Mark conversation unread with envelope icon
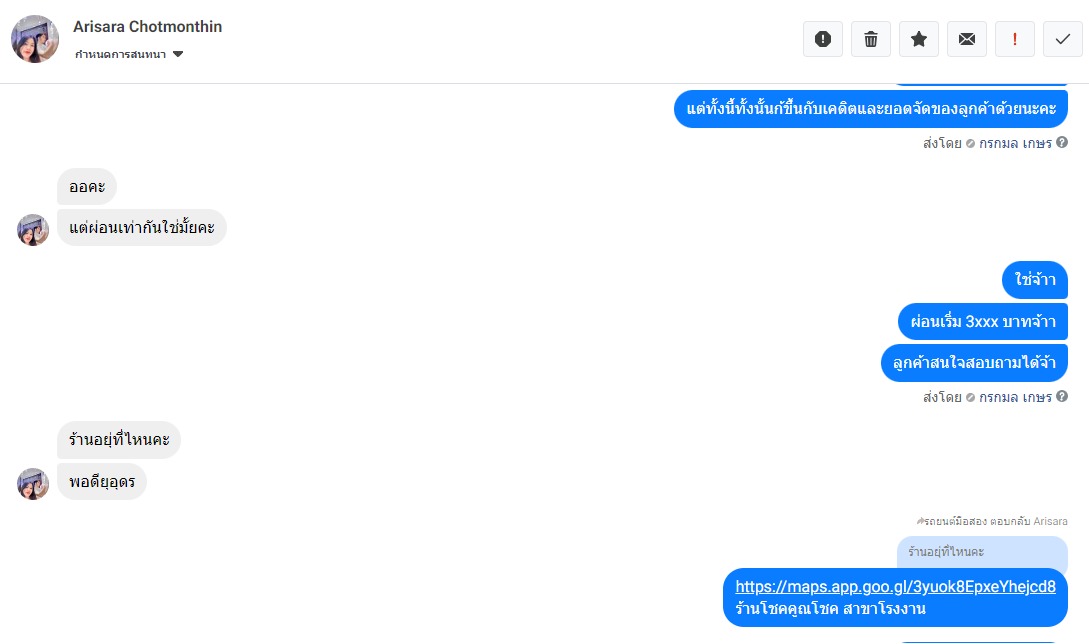 [967, 39]
